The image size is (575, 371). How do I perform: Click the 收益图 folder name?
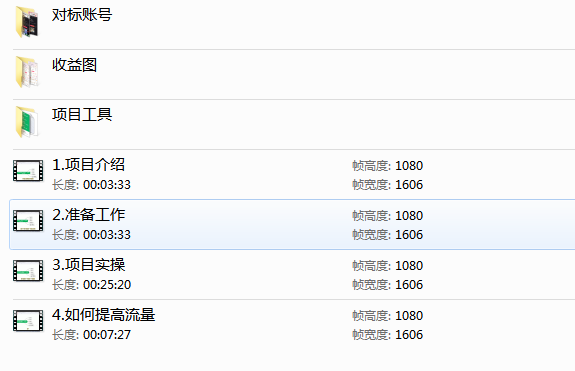pos(74,65)
